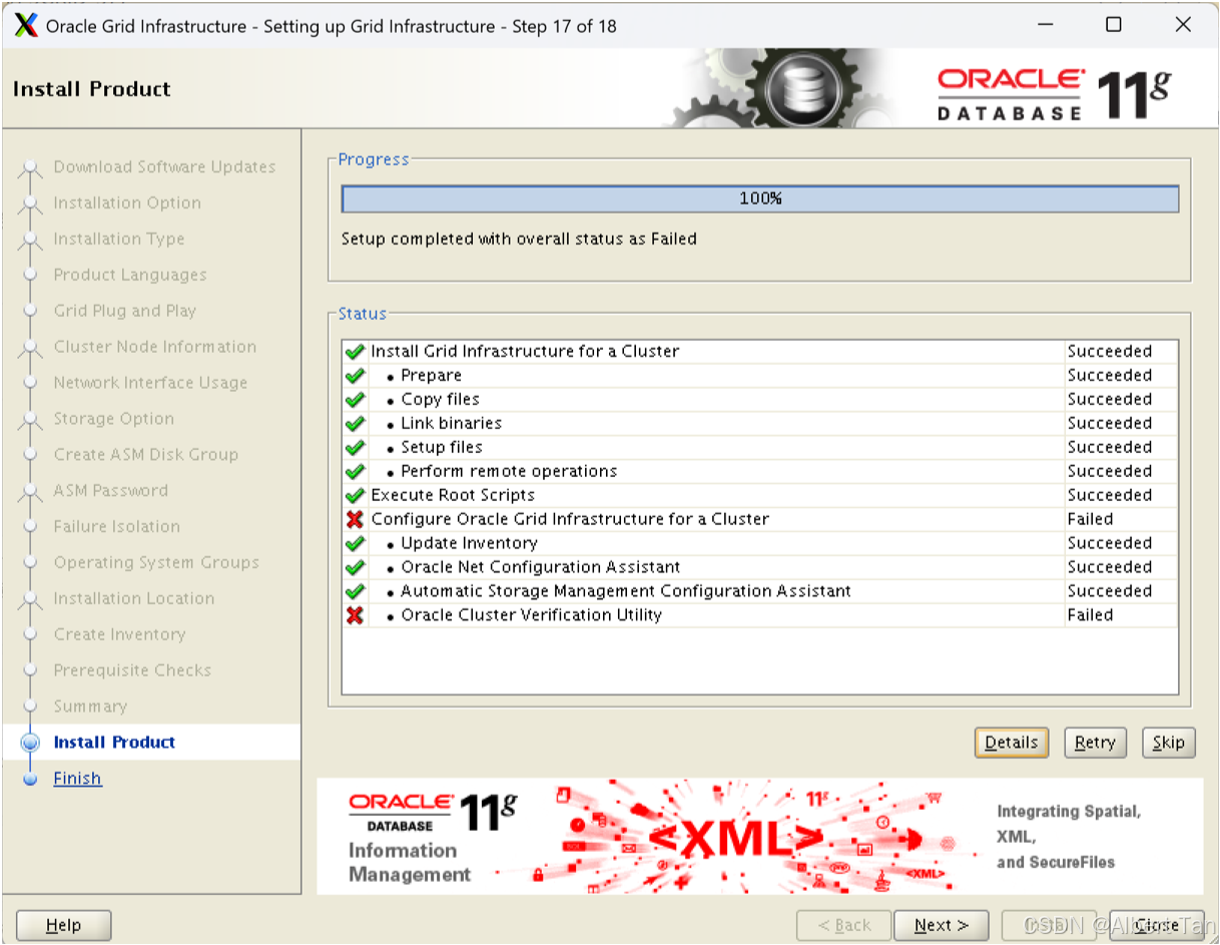1220x945 pixels.
Task: Click the Back button
Action: (x=844, y=925)
